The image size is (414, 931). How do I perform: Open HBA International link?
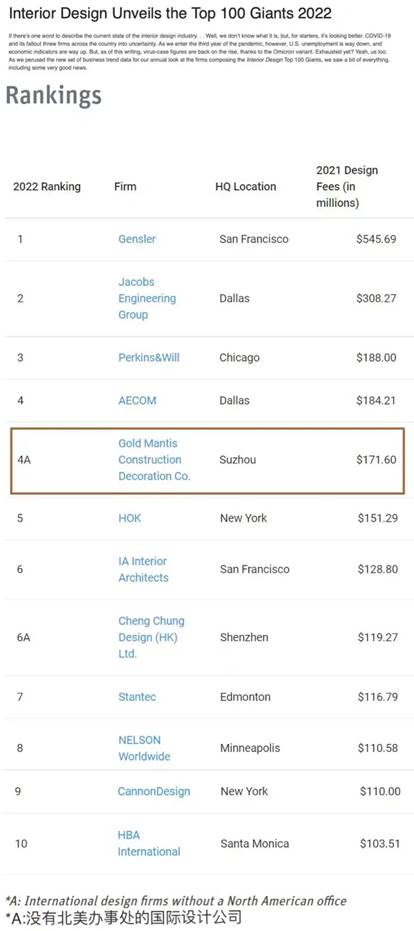click(x=148, y=843)
